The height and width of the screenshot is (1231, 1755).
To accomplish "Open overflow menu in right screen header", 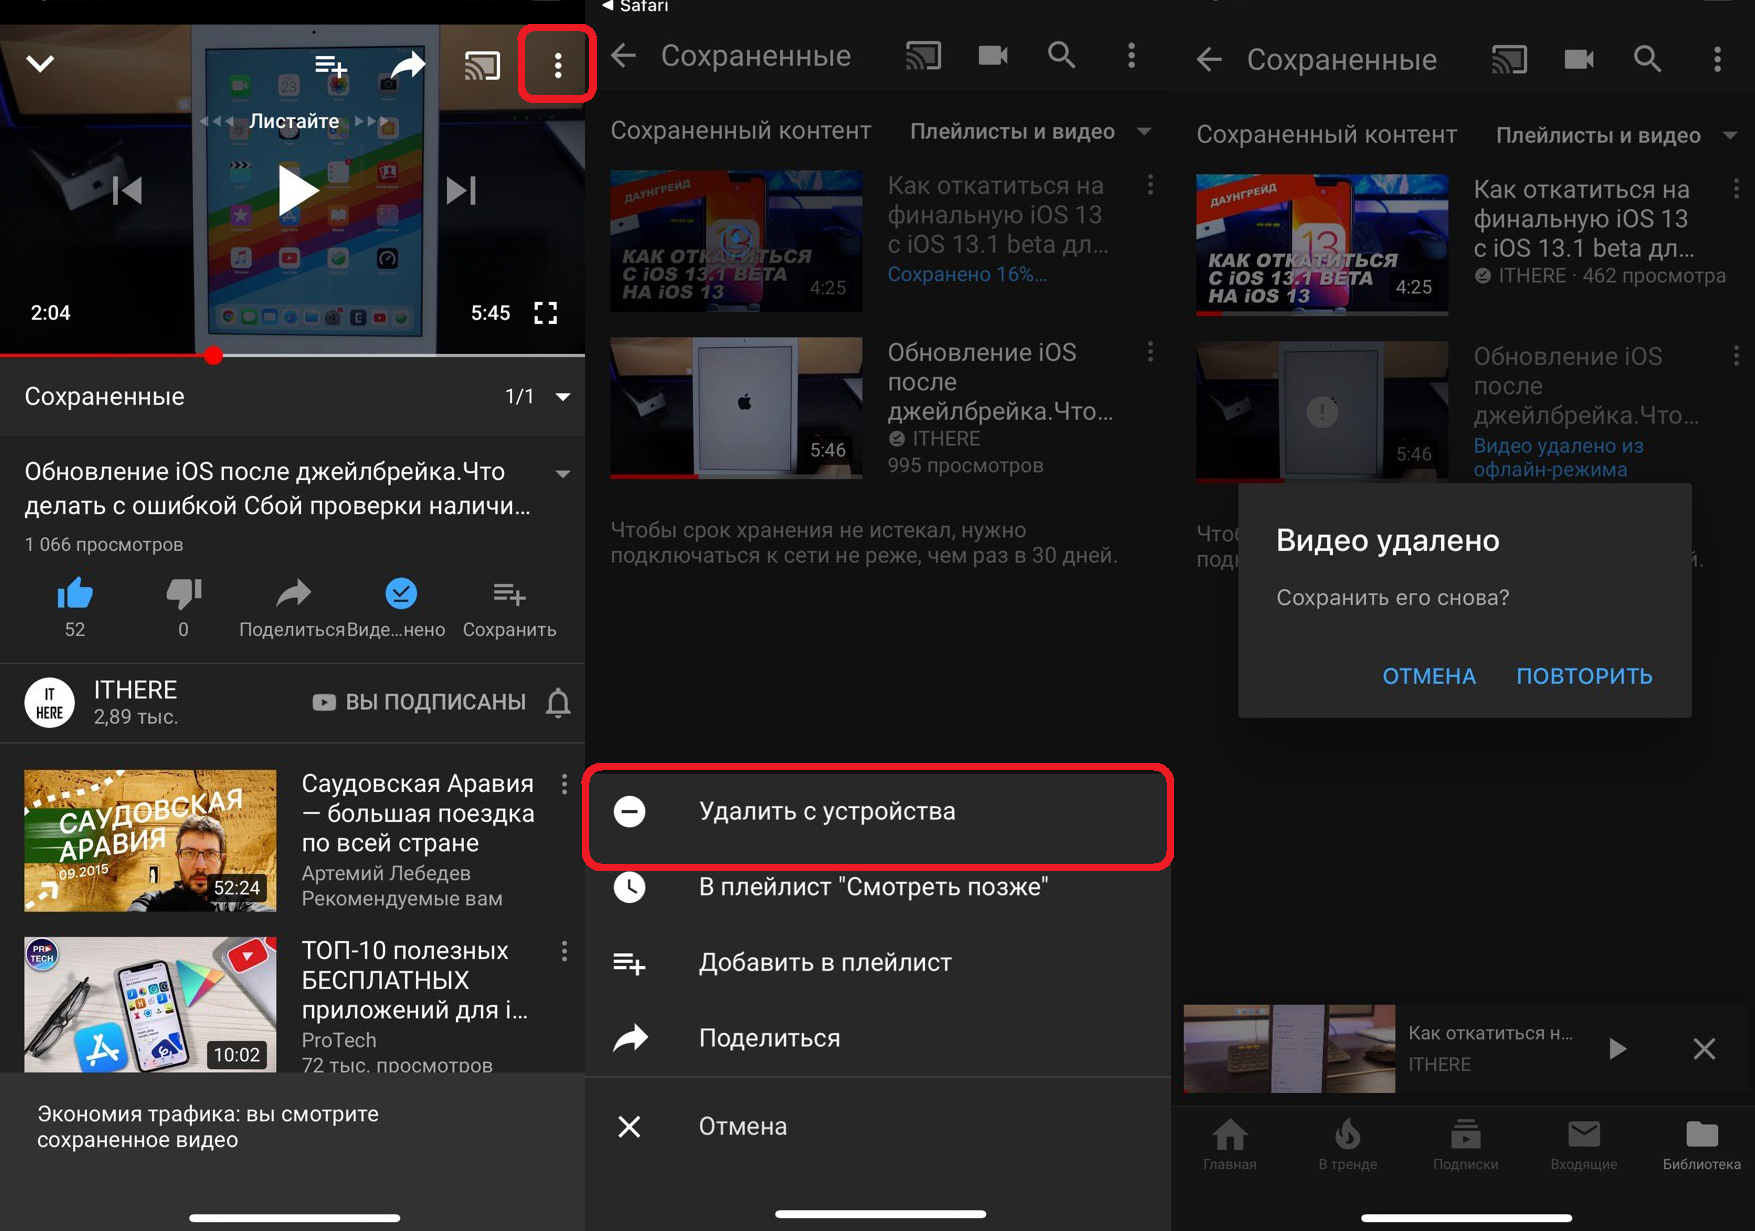I will click(1717, 60).
